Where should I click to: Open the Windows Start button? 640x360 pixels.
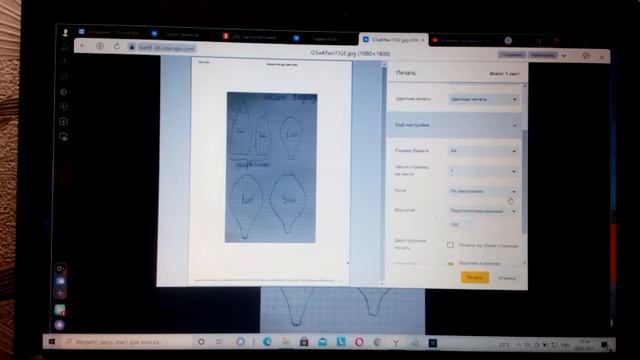point(52,341)
